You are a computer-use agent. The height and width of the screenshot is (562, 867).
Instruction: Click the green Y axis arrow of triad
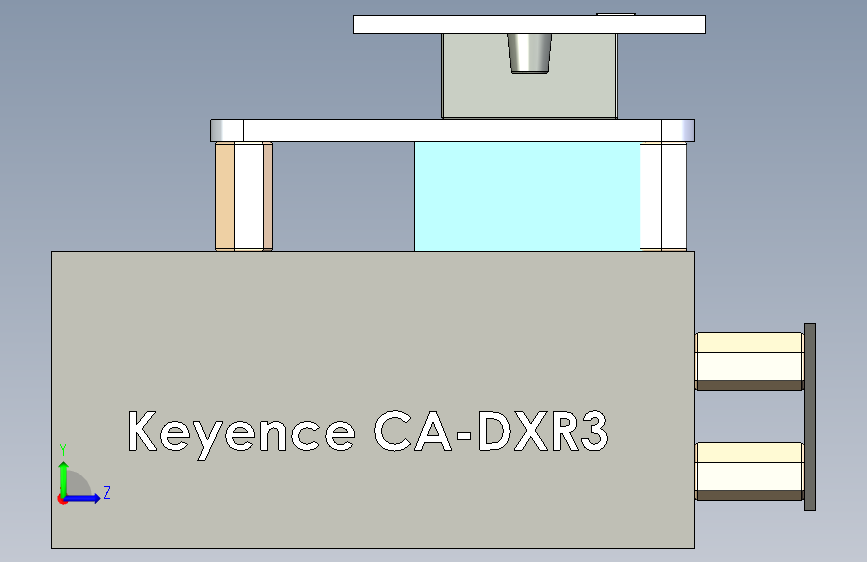pyautogui.click(x=64, y=480)
